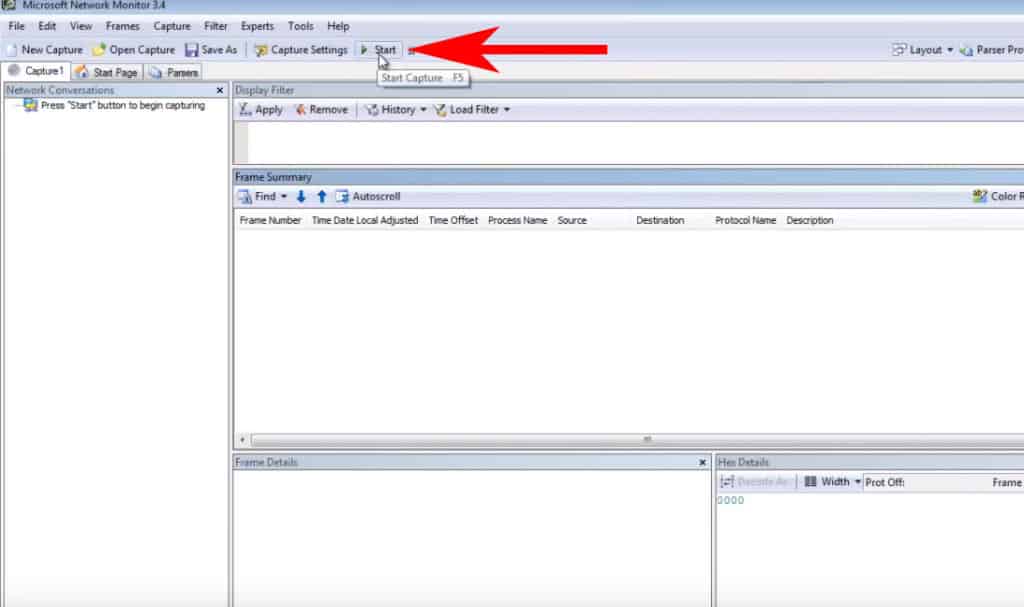Open Capture Settings

pyautogui.click(x=301, y=50)
